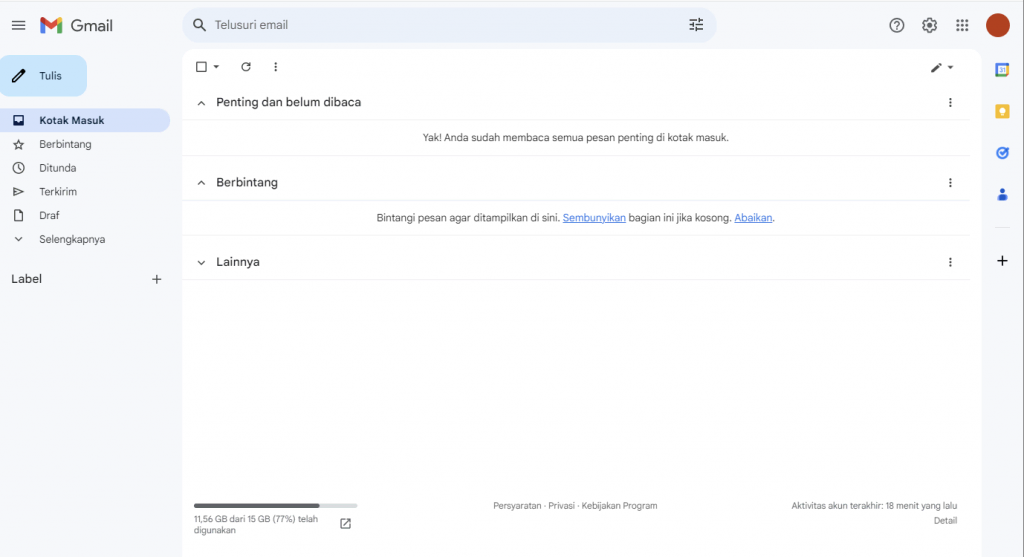Open the Settings gear icon
Image resolution: width=1024 pixels, height=557 pixels.
929,25
